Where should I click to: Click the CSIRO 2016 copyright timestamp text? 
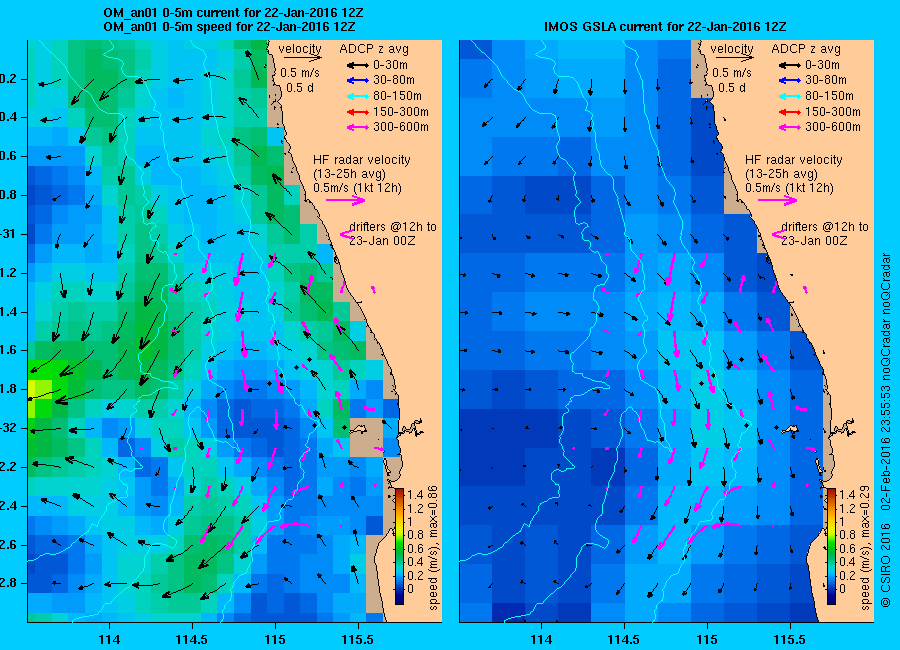(x=886, y=430)
